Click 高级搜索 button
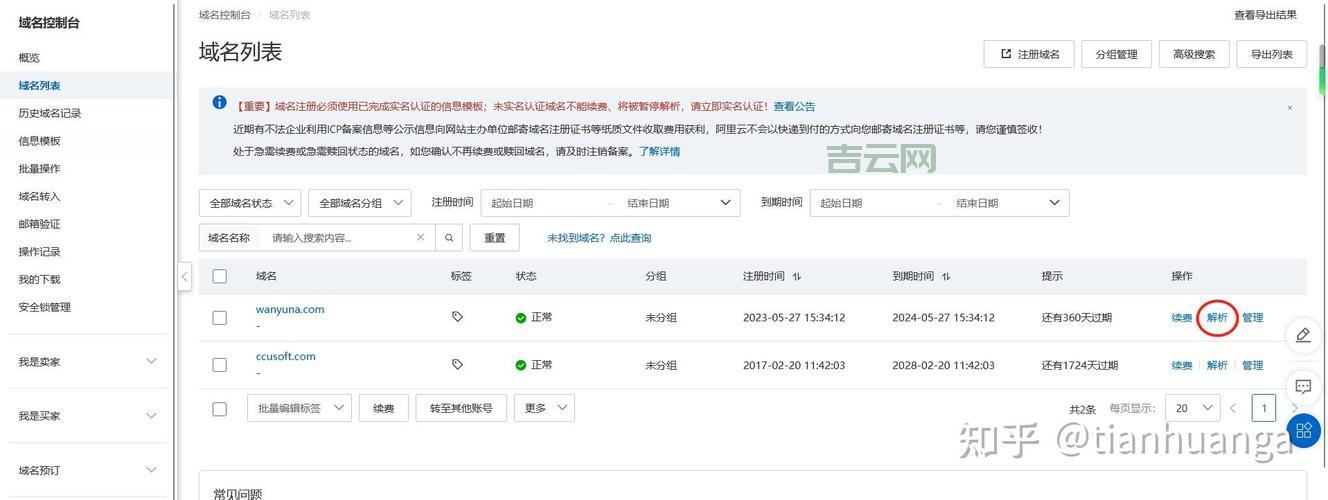Viewport: 1328px width, 500px height. [1194, 54]
